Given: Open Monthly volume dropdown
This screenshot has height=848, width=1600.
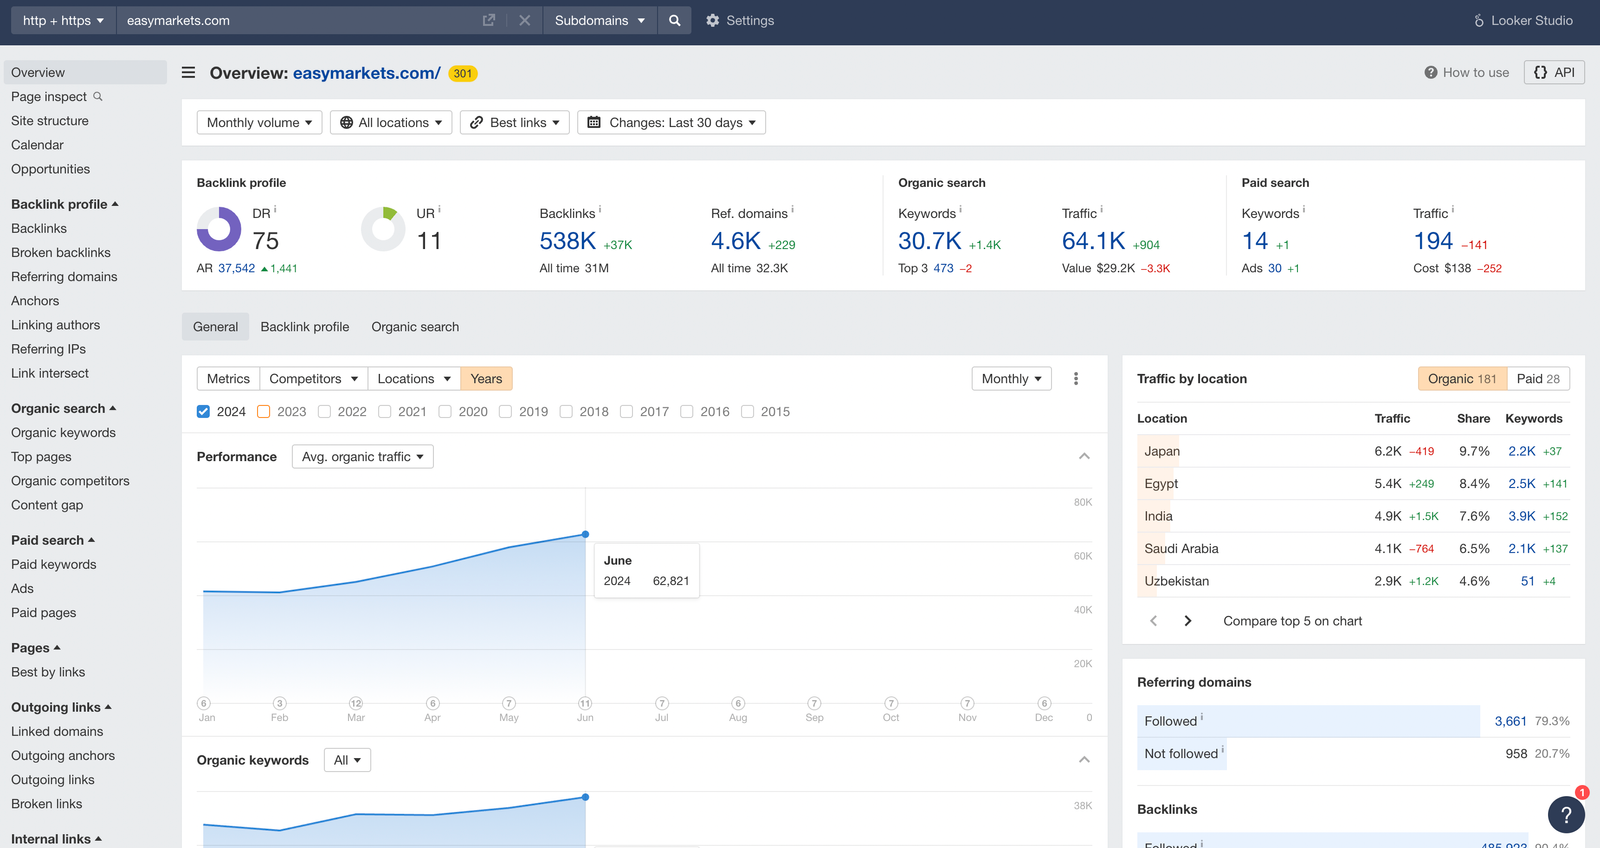Looking at the screenshot, I should tap(259, 122).
